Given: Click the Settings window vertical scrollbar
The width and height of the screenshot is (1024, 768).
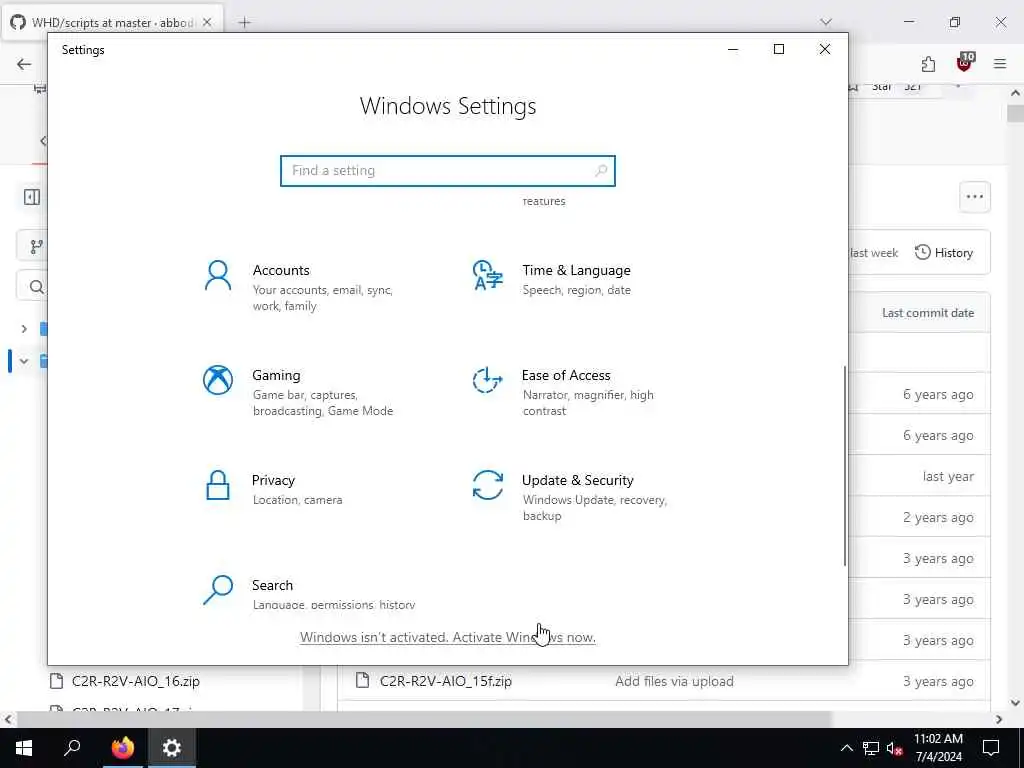Looking at the screenshot, I should 844,465.
